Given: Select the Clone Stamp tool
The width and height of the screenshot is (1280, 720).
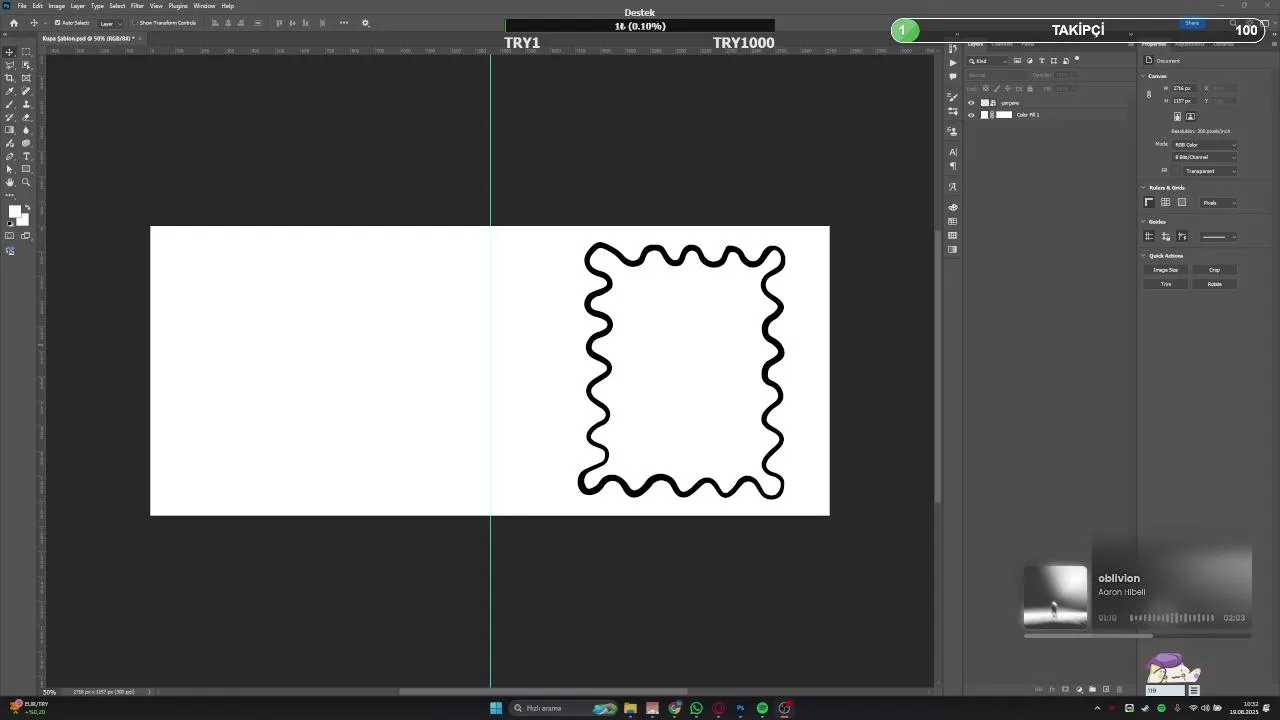Looking at the screenshot, I should (x=26, y=104).
